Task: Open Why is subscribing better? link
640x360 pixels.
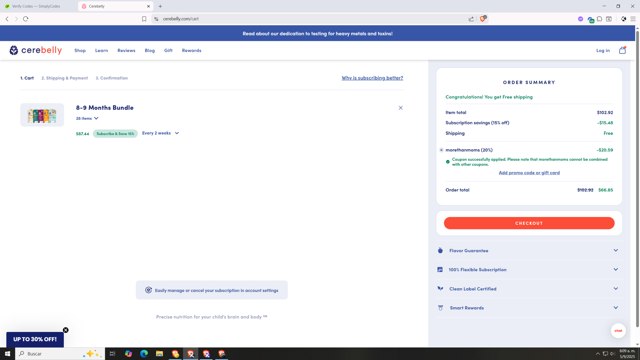Action: coord(372,78)
